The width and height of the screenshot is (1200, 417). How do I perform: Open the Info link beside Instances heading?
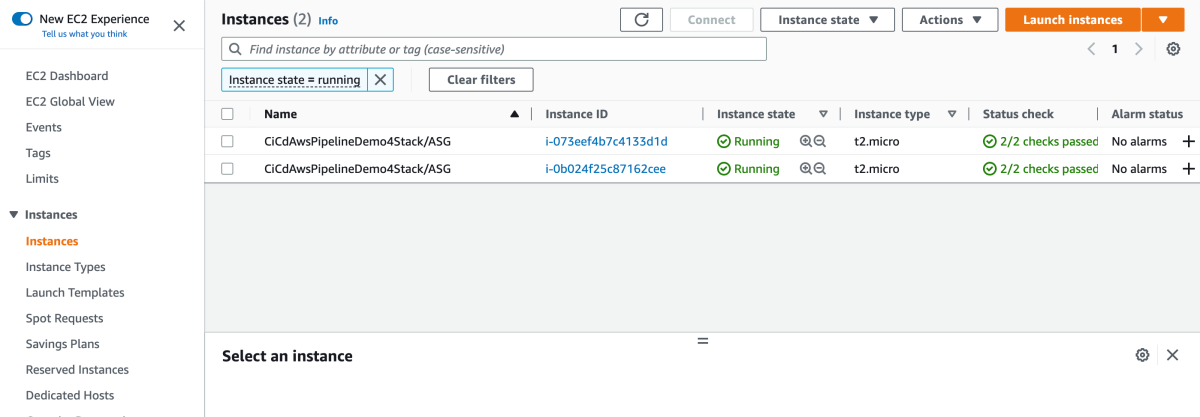(x=328, y=20)
